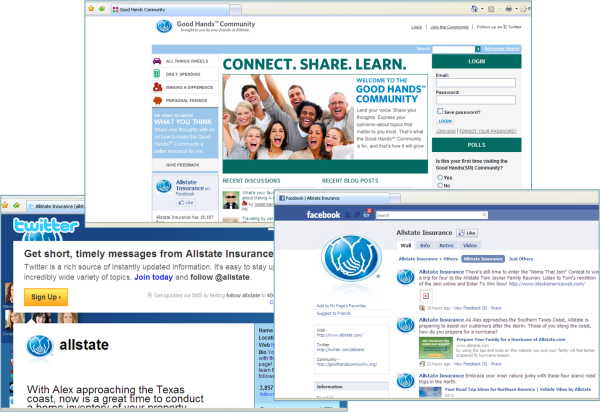Click the sunglasses user avatar in Recent Discussions
The width and height of the screenshot is (600, 412).
[x=231, y=200]
